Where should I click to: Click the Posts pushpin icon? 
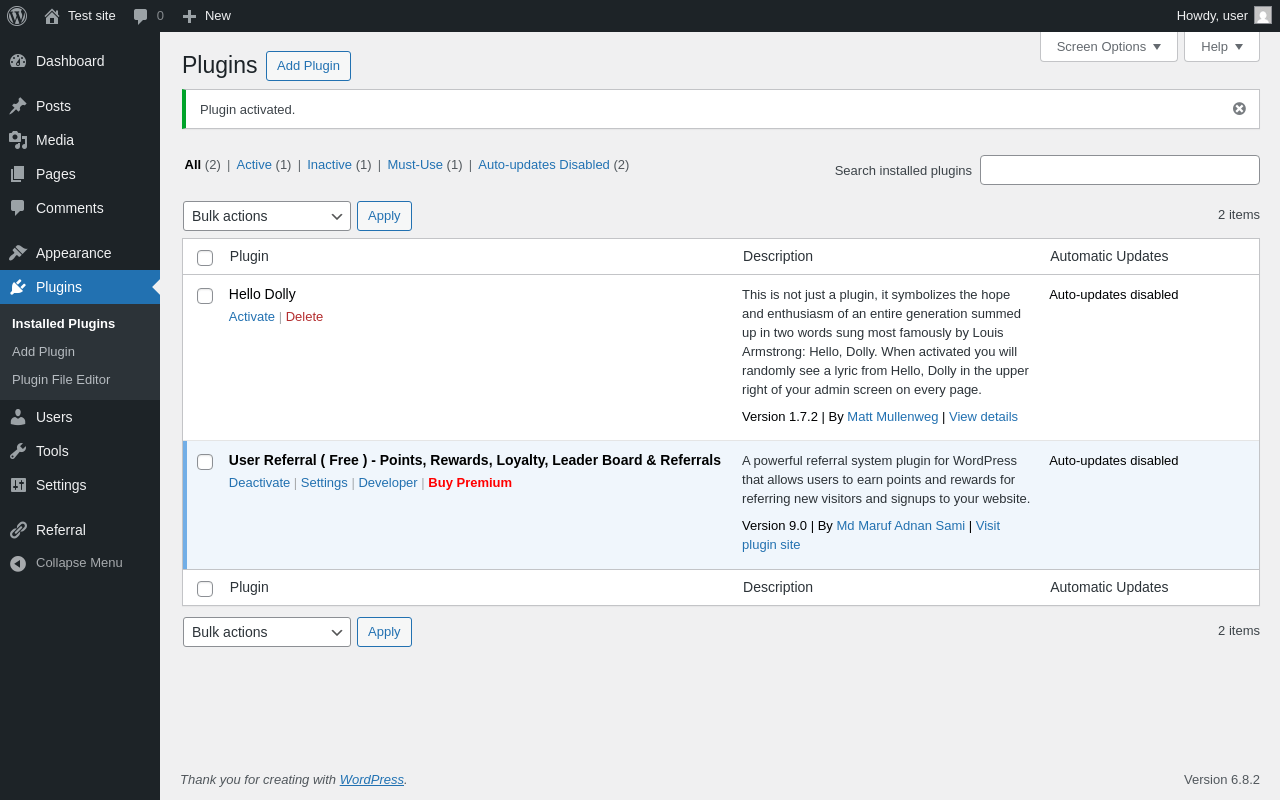(x=18, y=106)
